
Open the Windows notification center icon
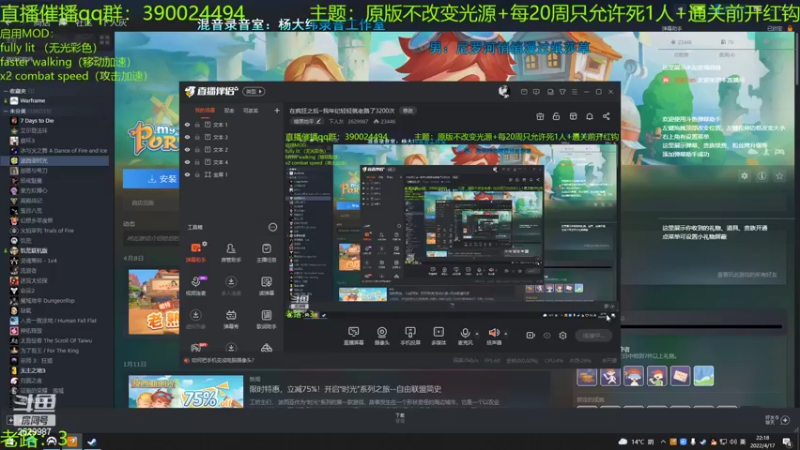click(787, 442)
